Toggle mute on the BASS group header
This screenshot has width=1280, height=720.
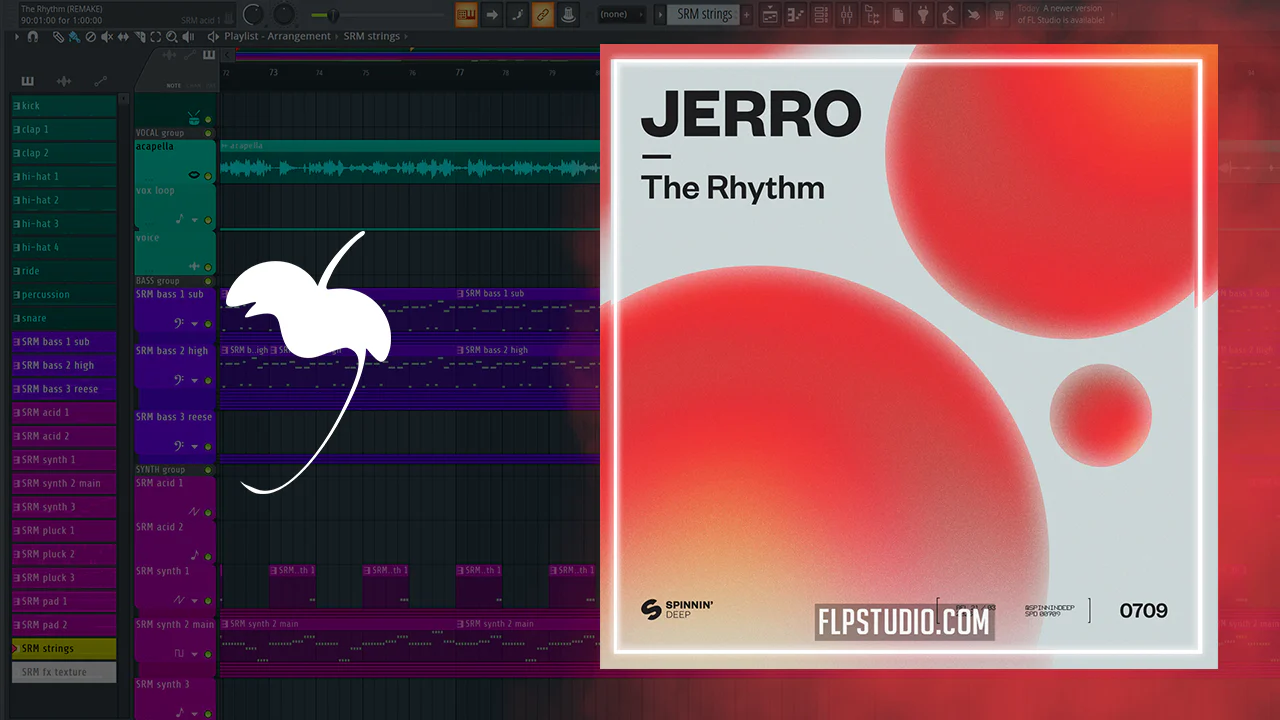pyautogui.click(x=208, y=282)
